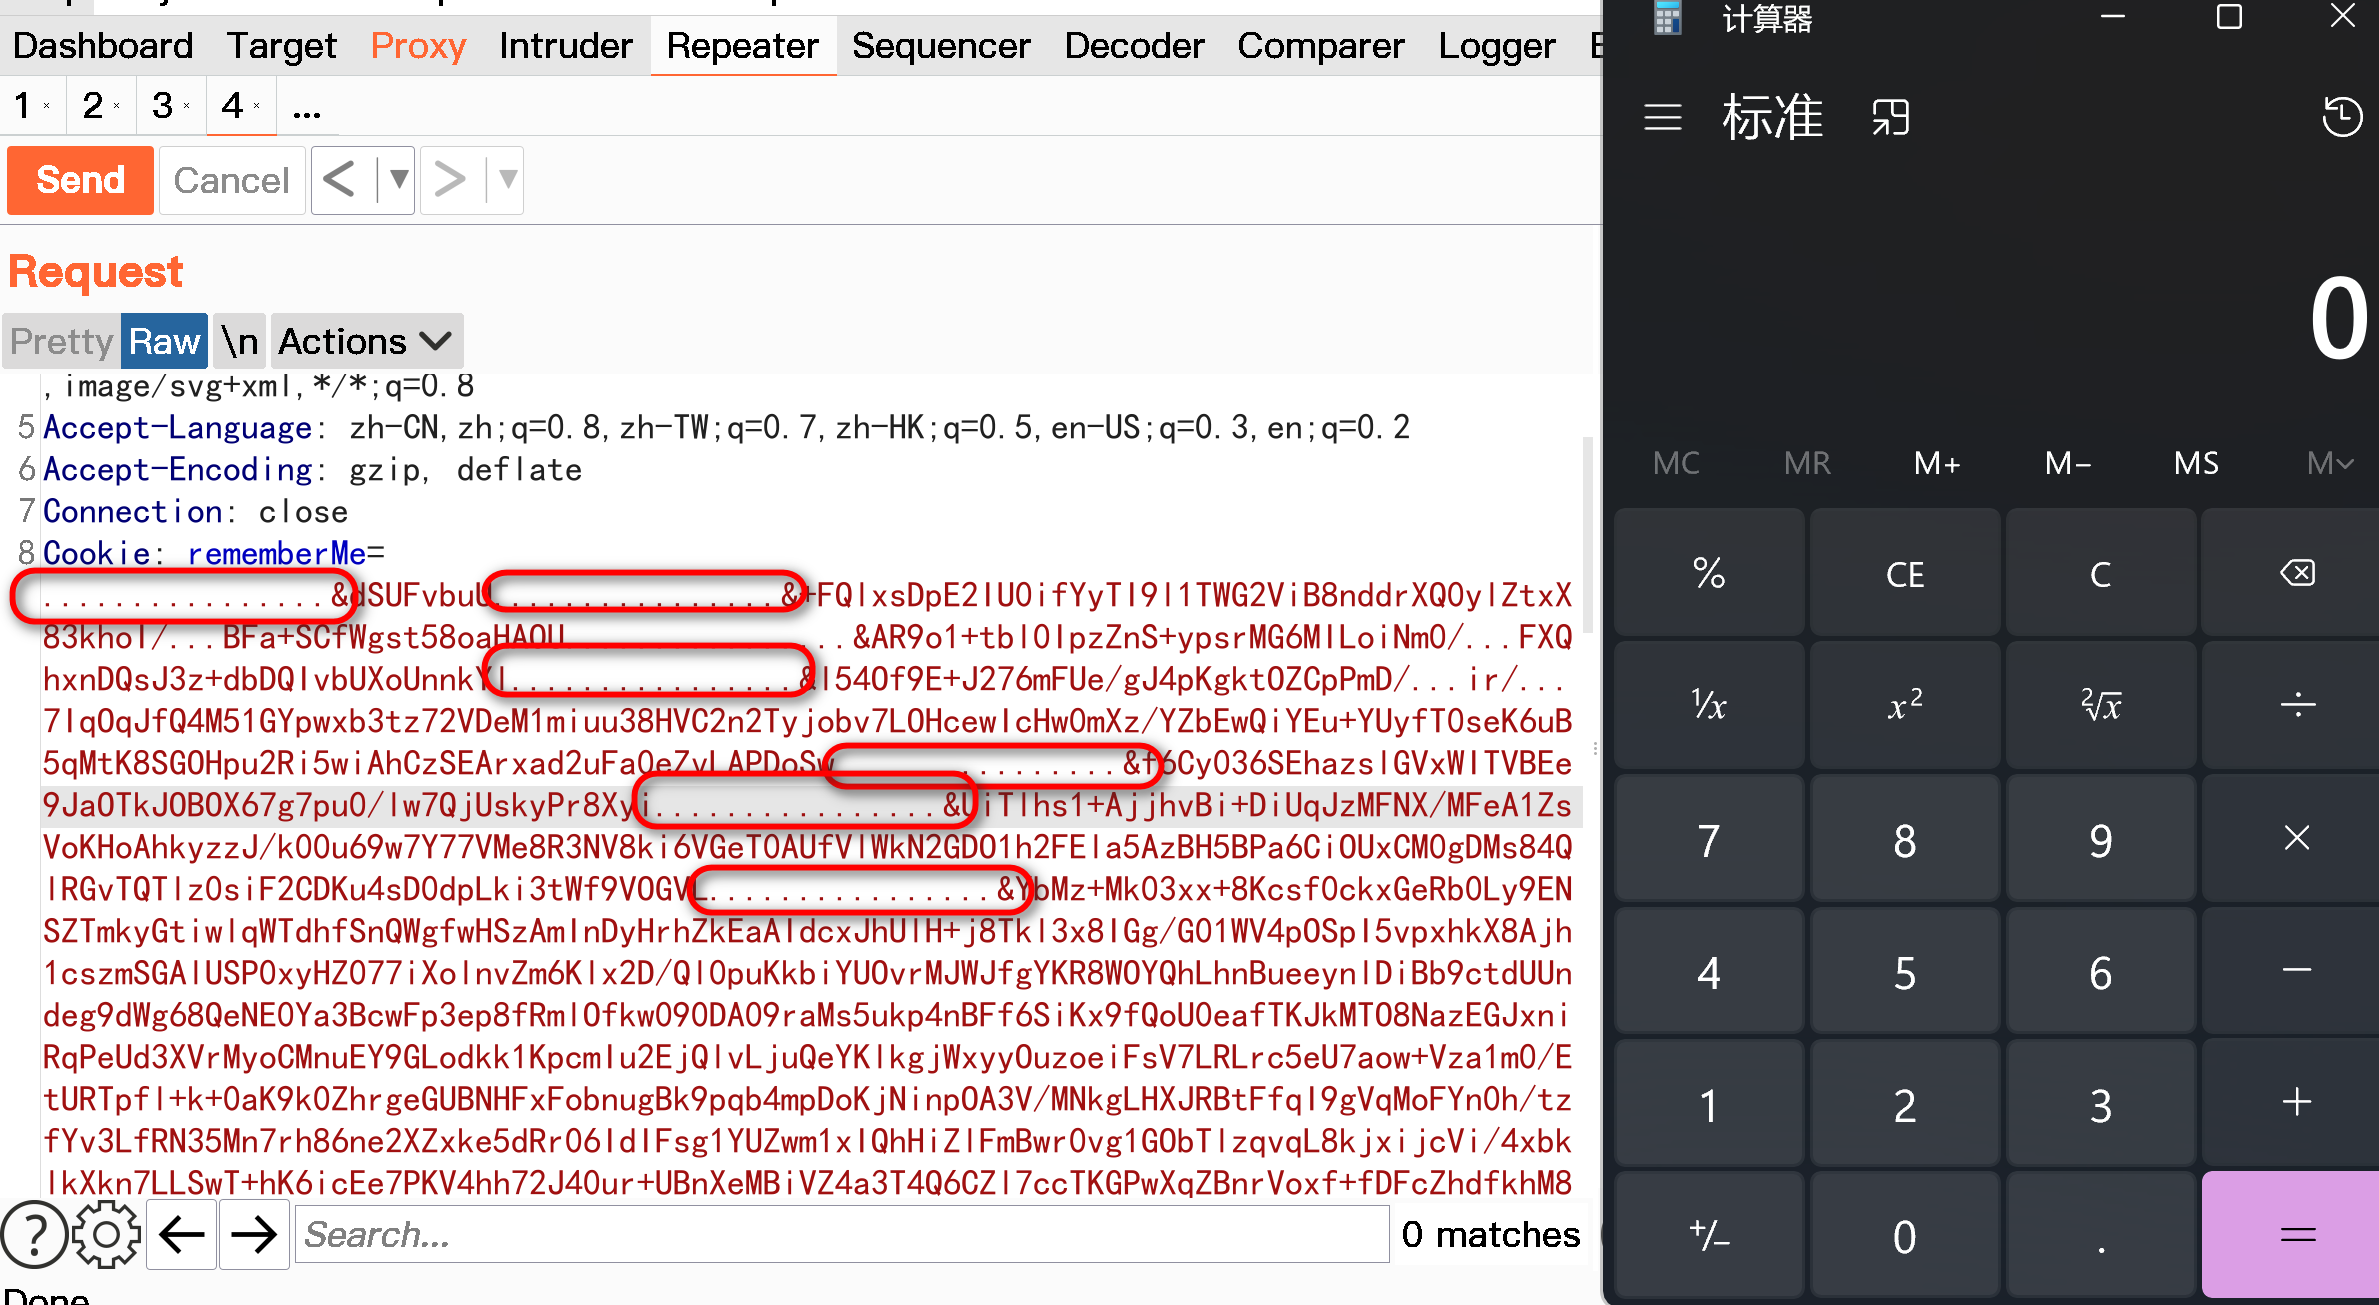This screenshot has height=1305, width=2379.
Task: Click digit 9 on calculator
Action: pyautogui.click(x=2101, y=838)
